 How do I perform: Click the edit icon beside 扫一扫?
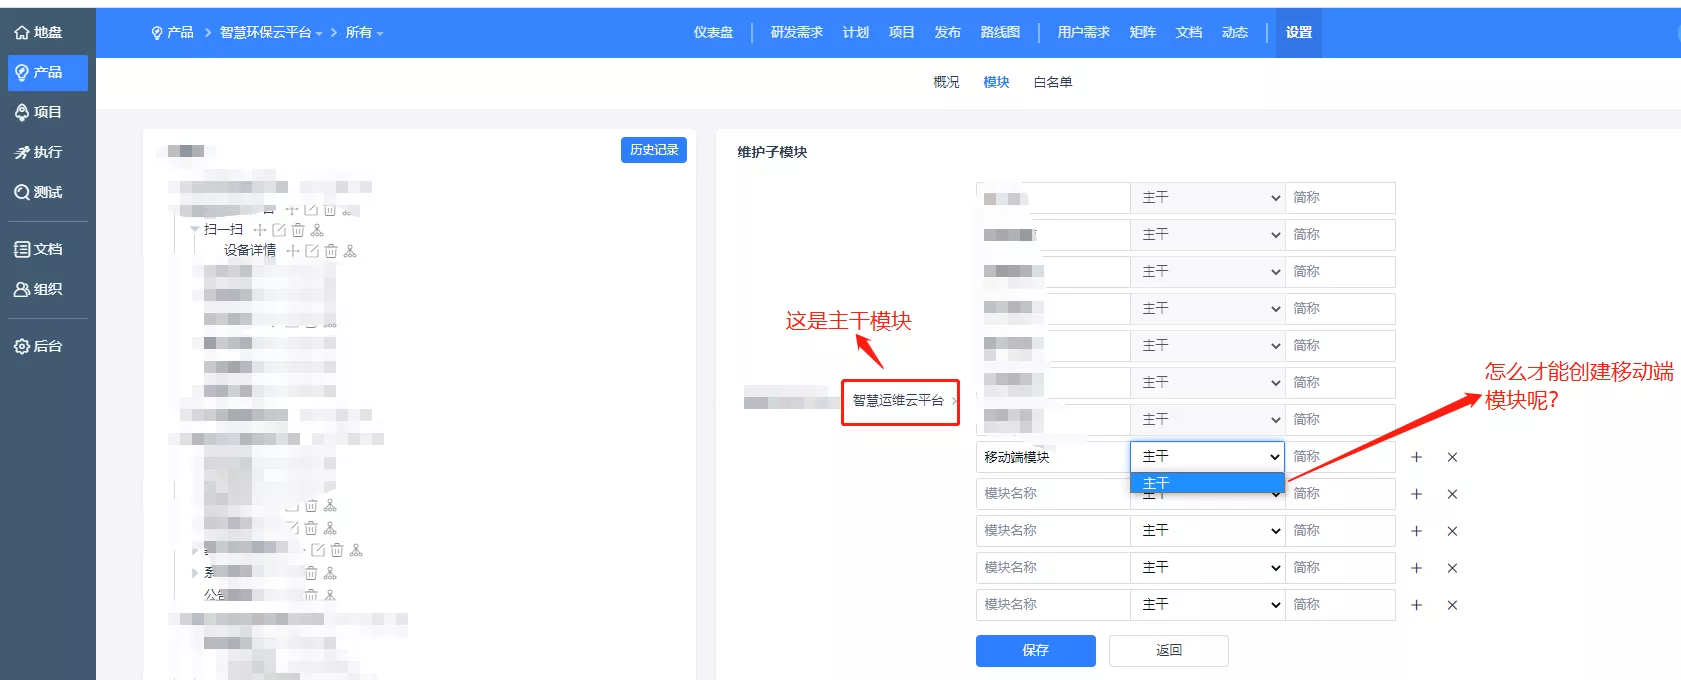click(279, 230)
